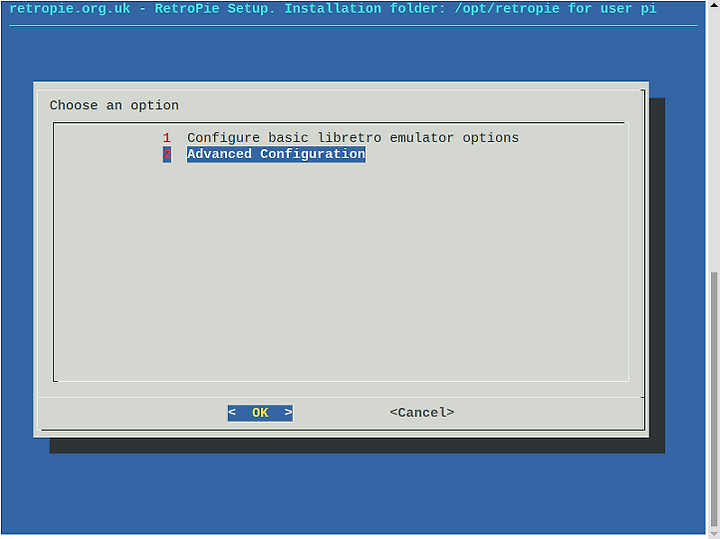Viewport: 720px width, 539px height.
Task: Click the RetroPie Setup title text
Action: point(333,8)
